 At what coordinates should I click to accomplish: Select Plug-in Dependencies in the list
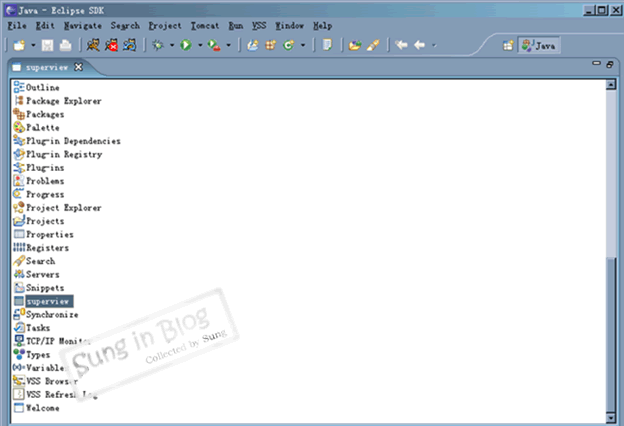click(x=67, y=141)
